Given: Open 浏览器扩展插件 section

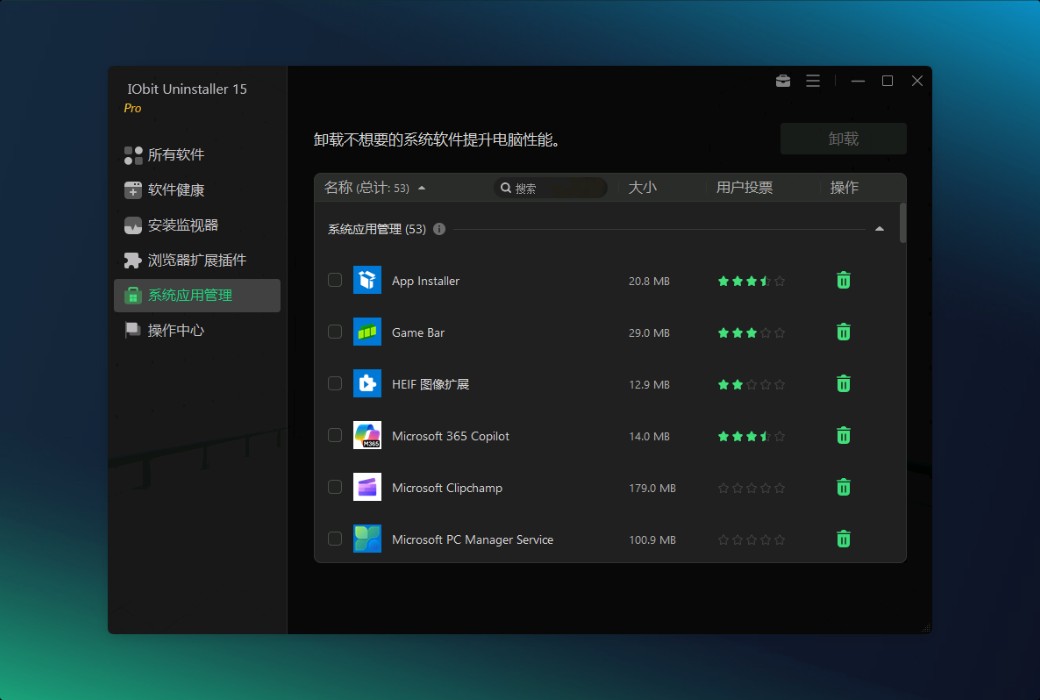Looking at the screenshot, I should click(x=197, y=260).
